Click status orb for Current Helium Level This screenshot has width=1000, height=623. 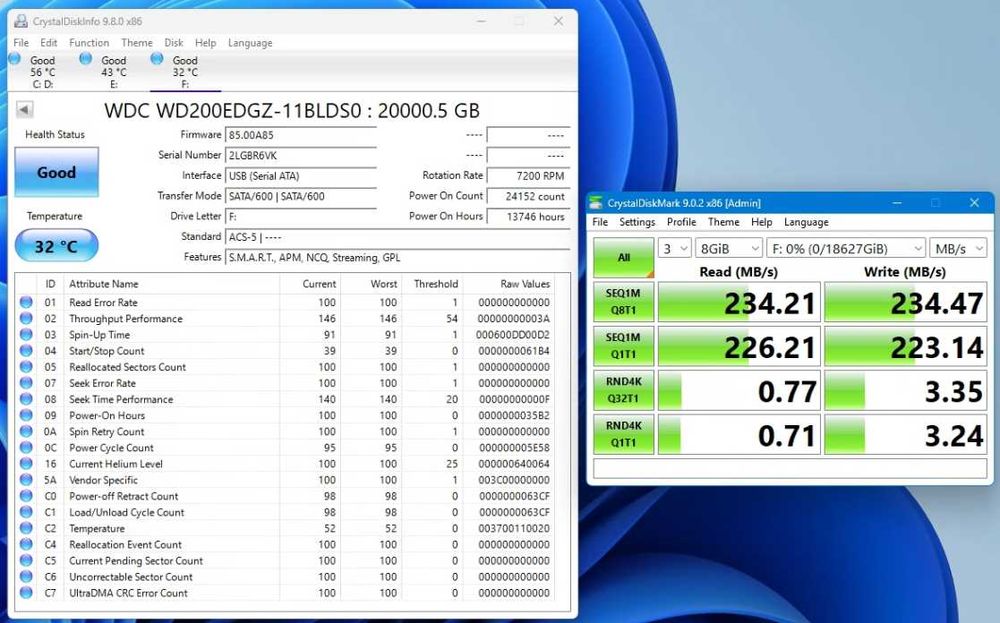26,464
